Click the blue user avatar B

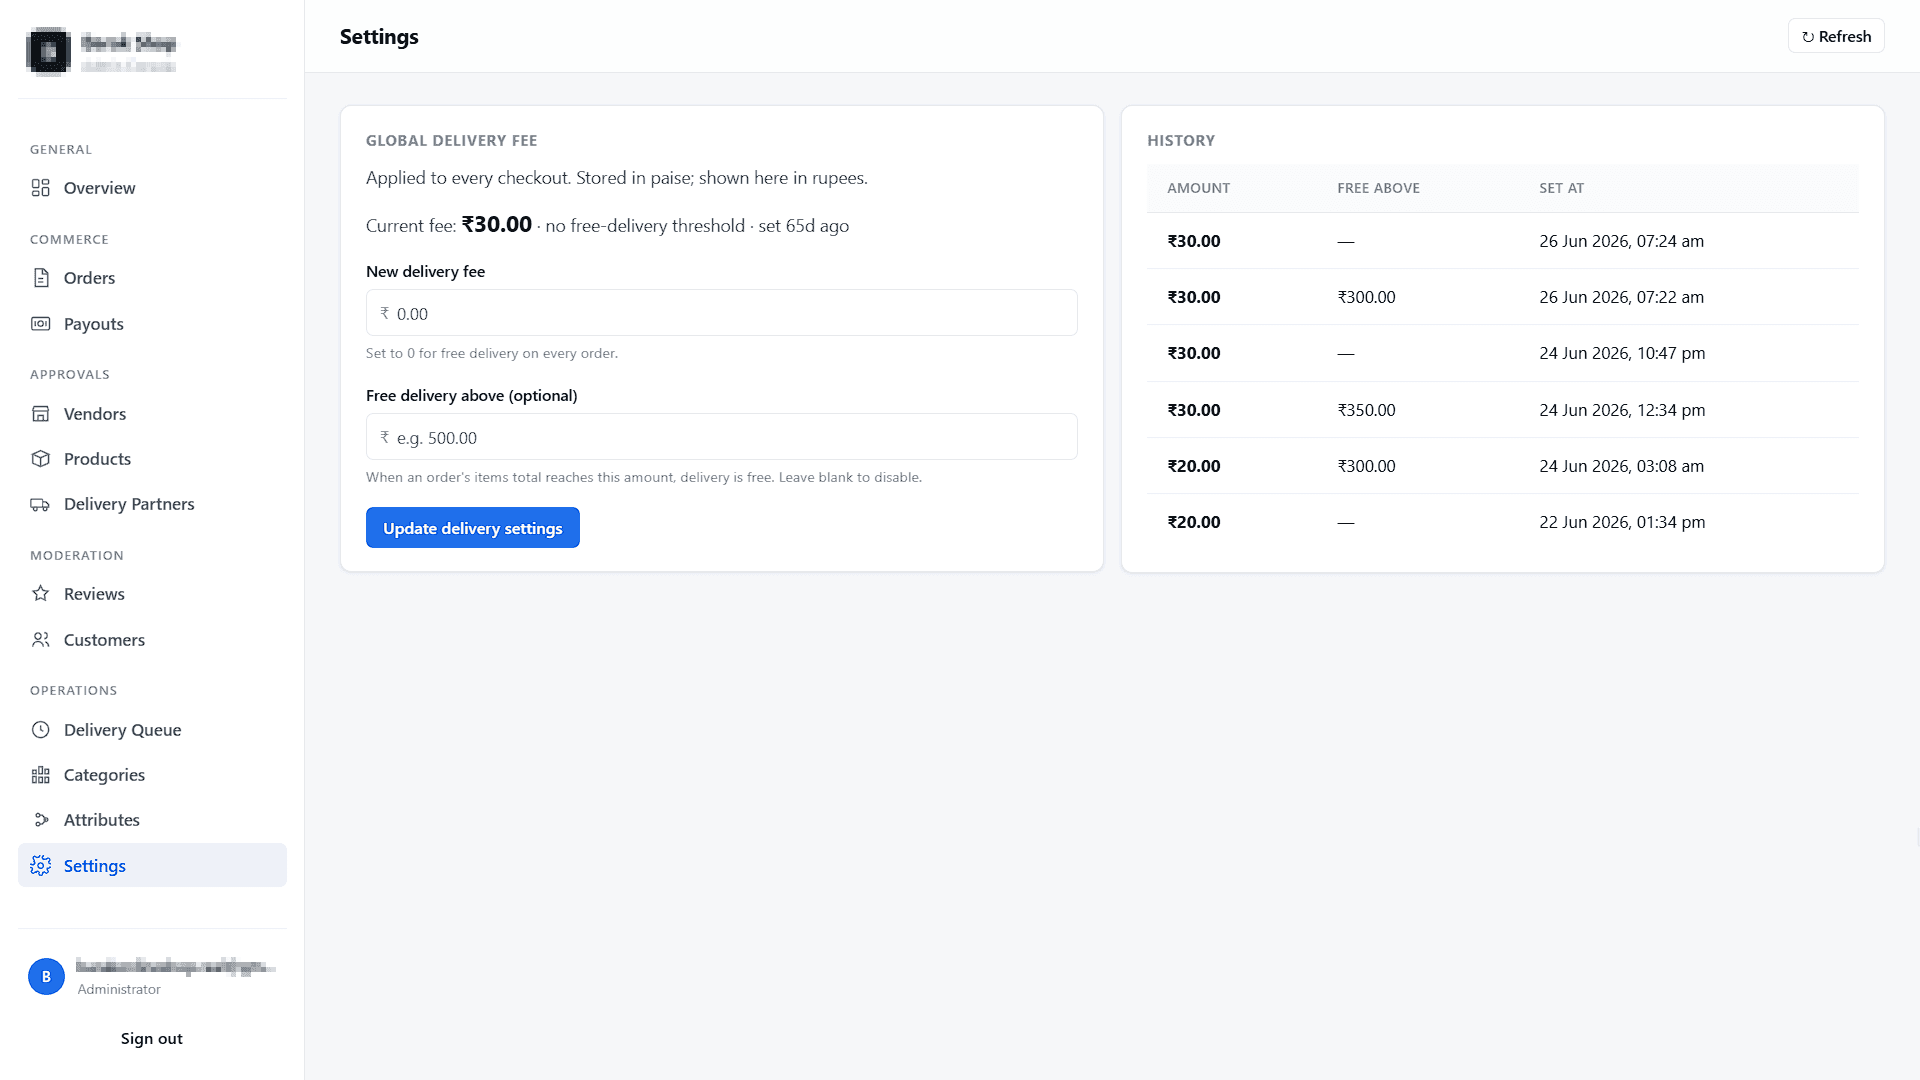pyautogui.click(x=46, y=976)
